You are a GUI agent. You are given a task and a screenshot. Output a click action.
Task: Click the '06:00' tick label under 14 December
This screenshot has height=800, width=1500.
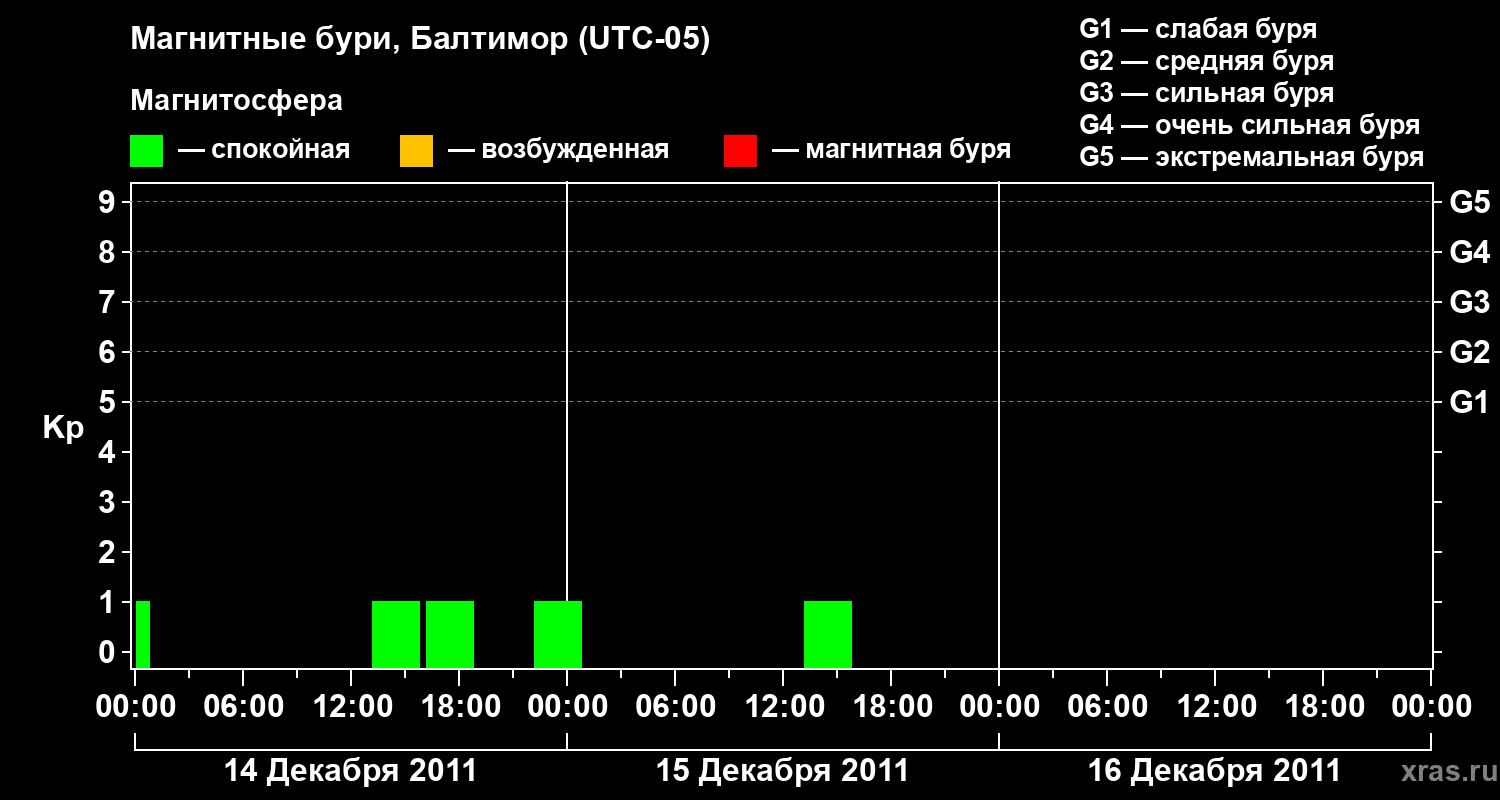pyautogui.click(x=243, y=706)
